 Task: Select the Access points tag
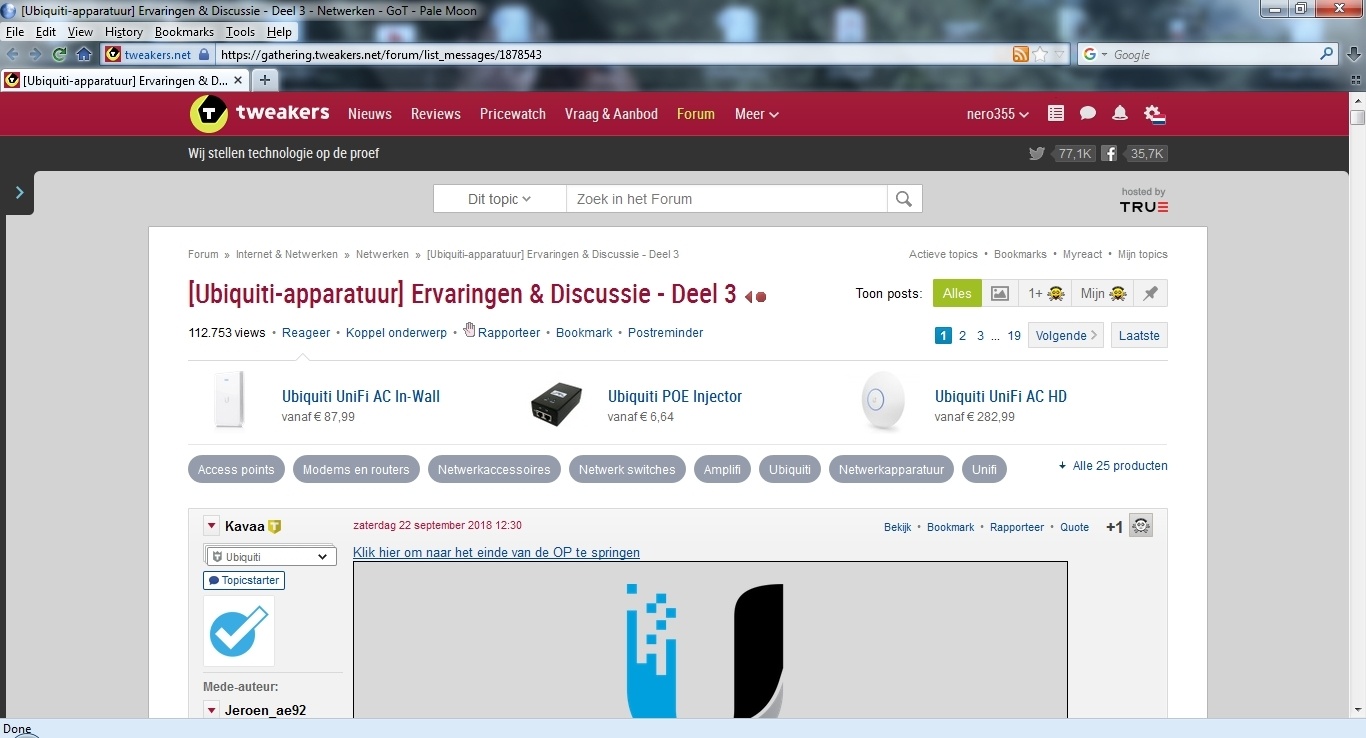pos(236,469)
